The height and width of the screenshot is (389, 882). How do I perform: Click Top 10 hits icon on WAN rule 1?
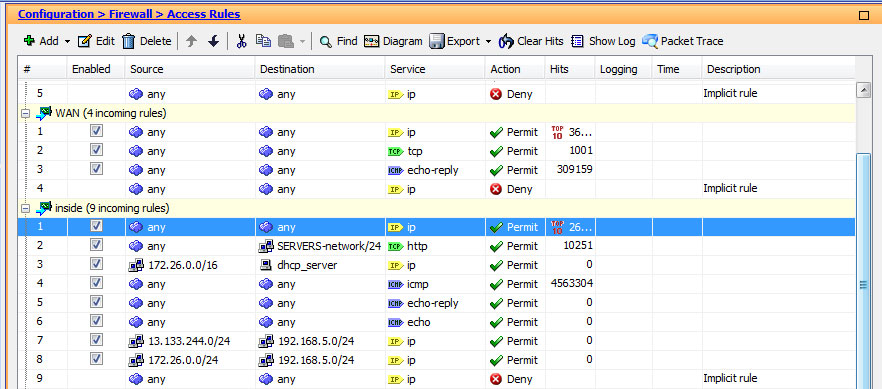[x=557, y=132]
